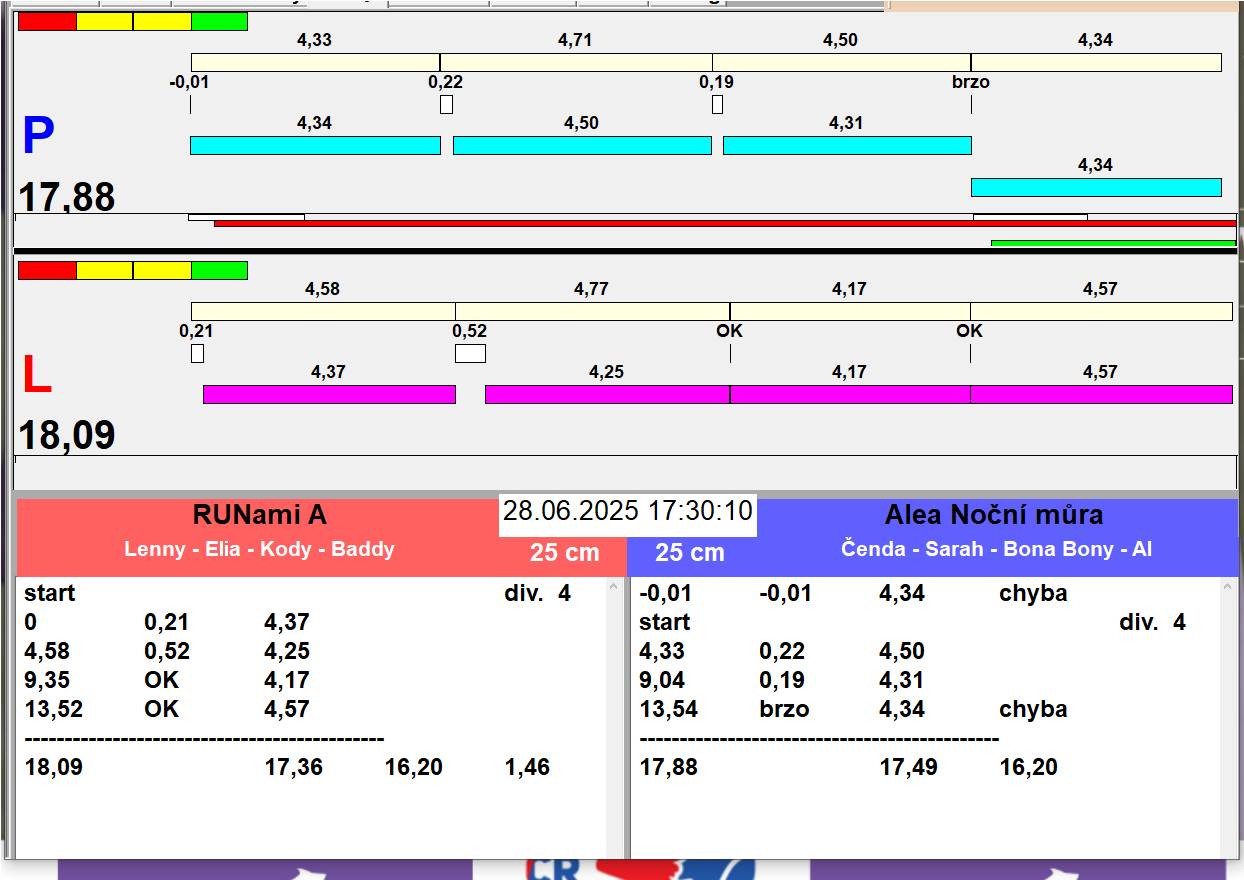
Task: Select the cream 4,71 bar in lane P
Action: [576, 62]
